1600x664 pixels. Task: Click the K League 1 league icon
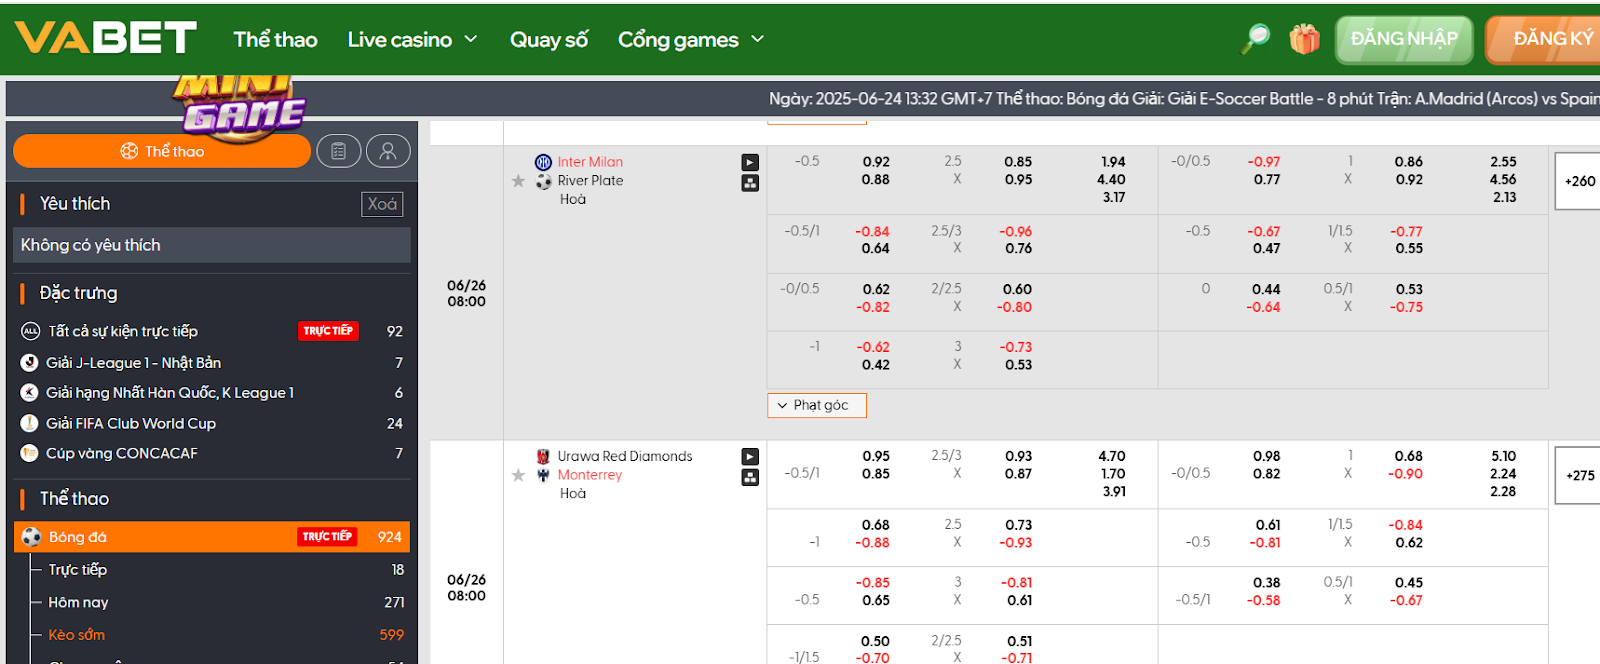coord(30,393)
